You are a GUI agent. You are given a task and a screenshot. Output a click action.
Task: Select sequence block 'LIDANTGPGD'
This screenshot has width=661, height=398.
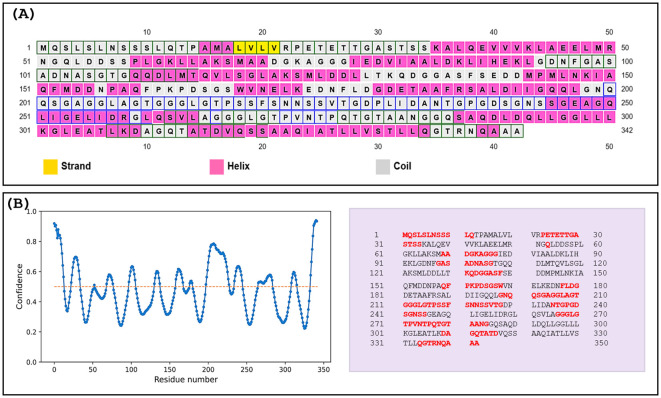pos(555,305)
